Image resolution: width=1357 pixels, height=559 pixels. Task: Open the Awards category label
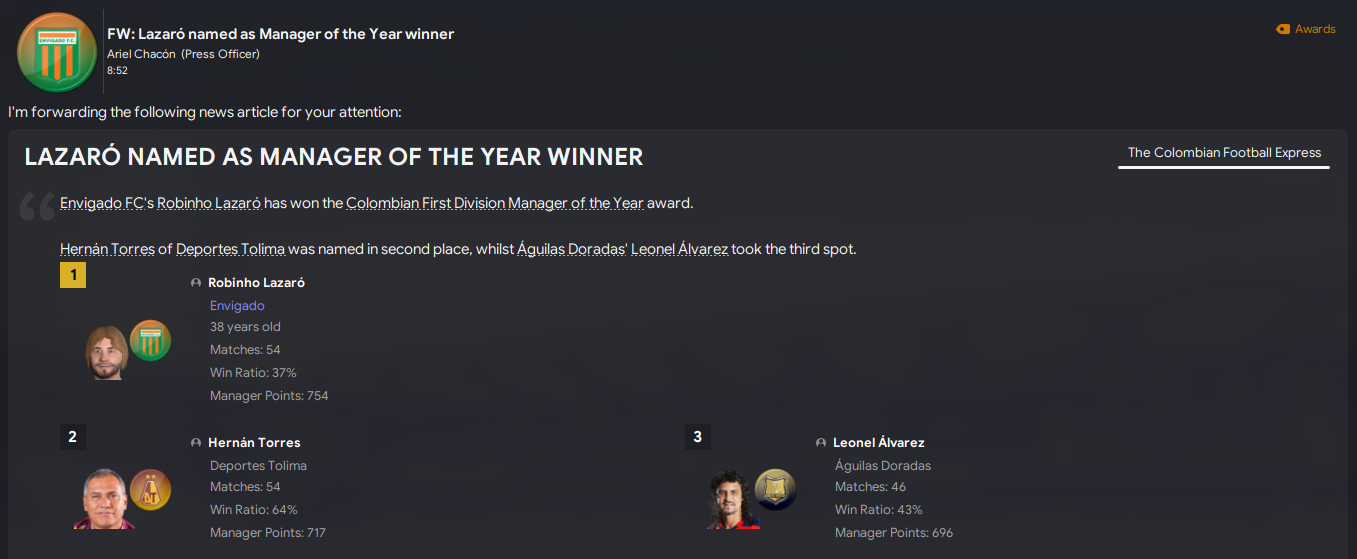pyautogui.click(x=1315, y=30)
